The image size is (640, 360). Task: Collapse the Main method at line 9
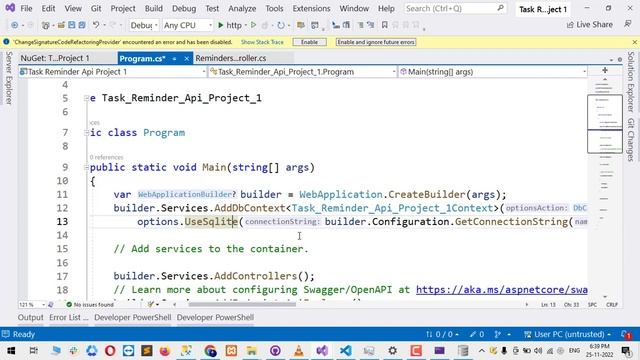coord(86,167)
